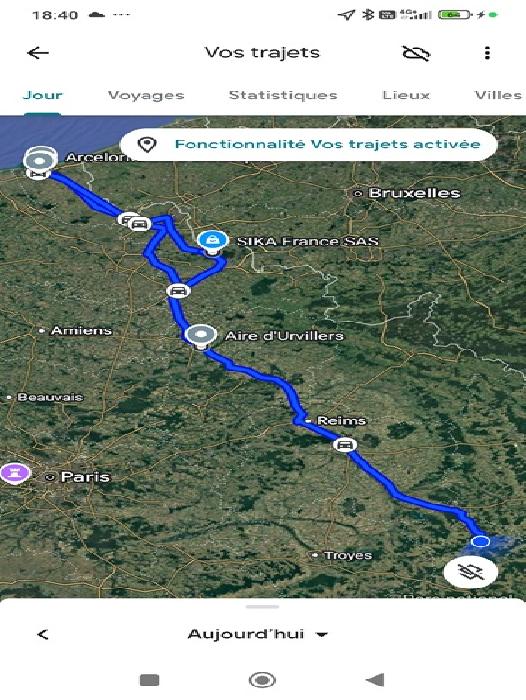
Task: Open the three-dot overflow menu
Action: (487, 53)
